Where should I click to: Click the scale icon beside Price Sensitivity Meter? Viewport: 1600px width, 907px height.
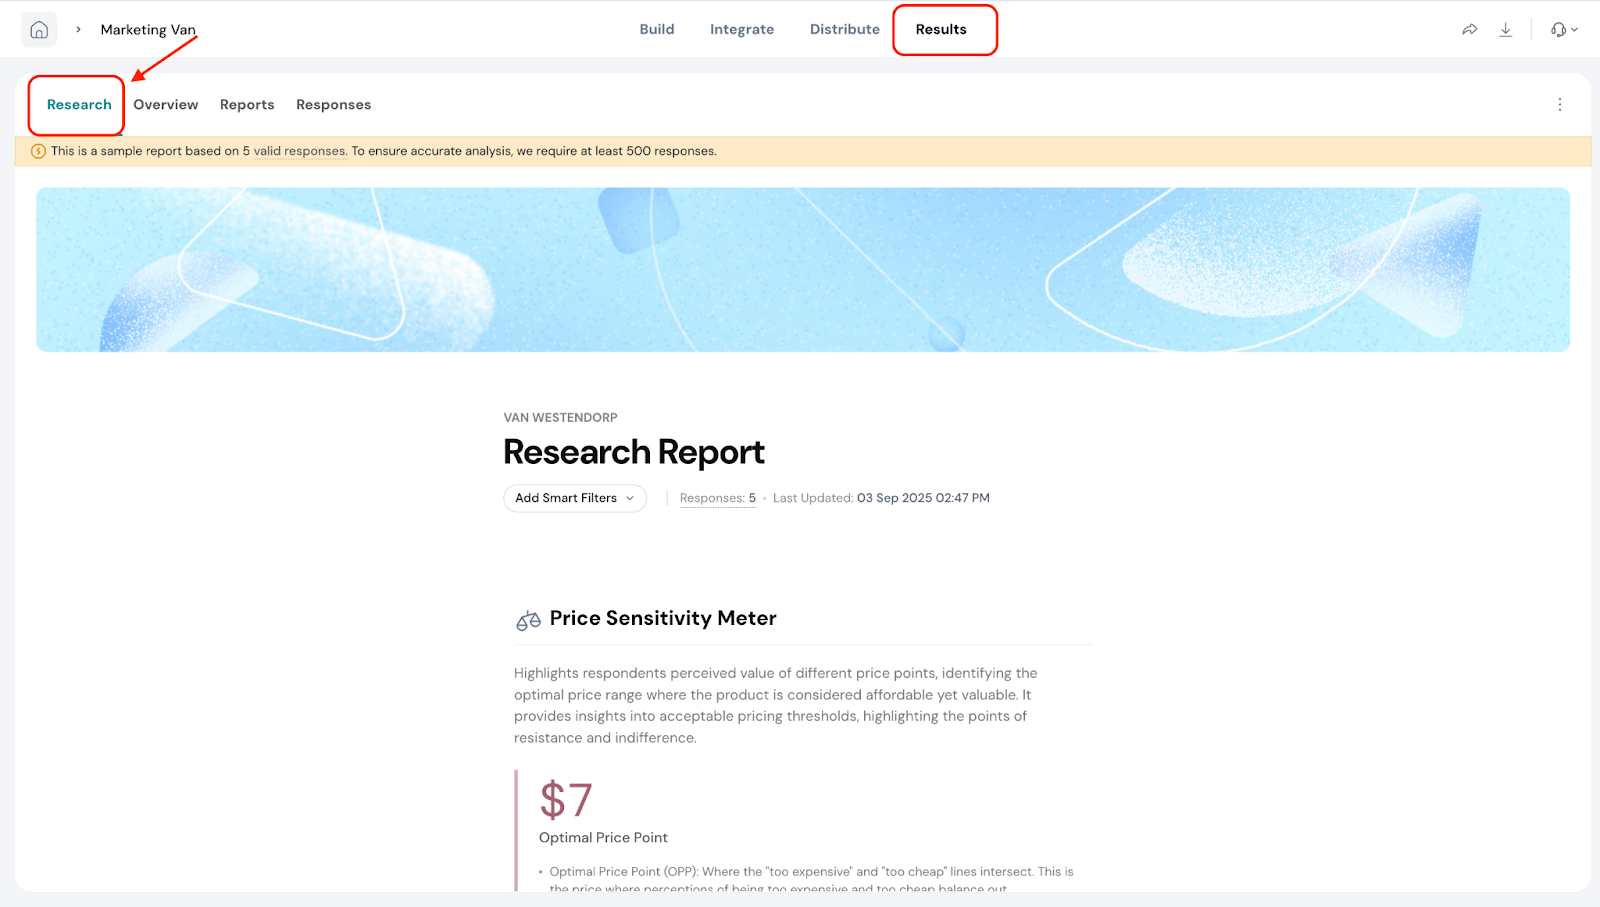[528, 620]
